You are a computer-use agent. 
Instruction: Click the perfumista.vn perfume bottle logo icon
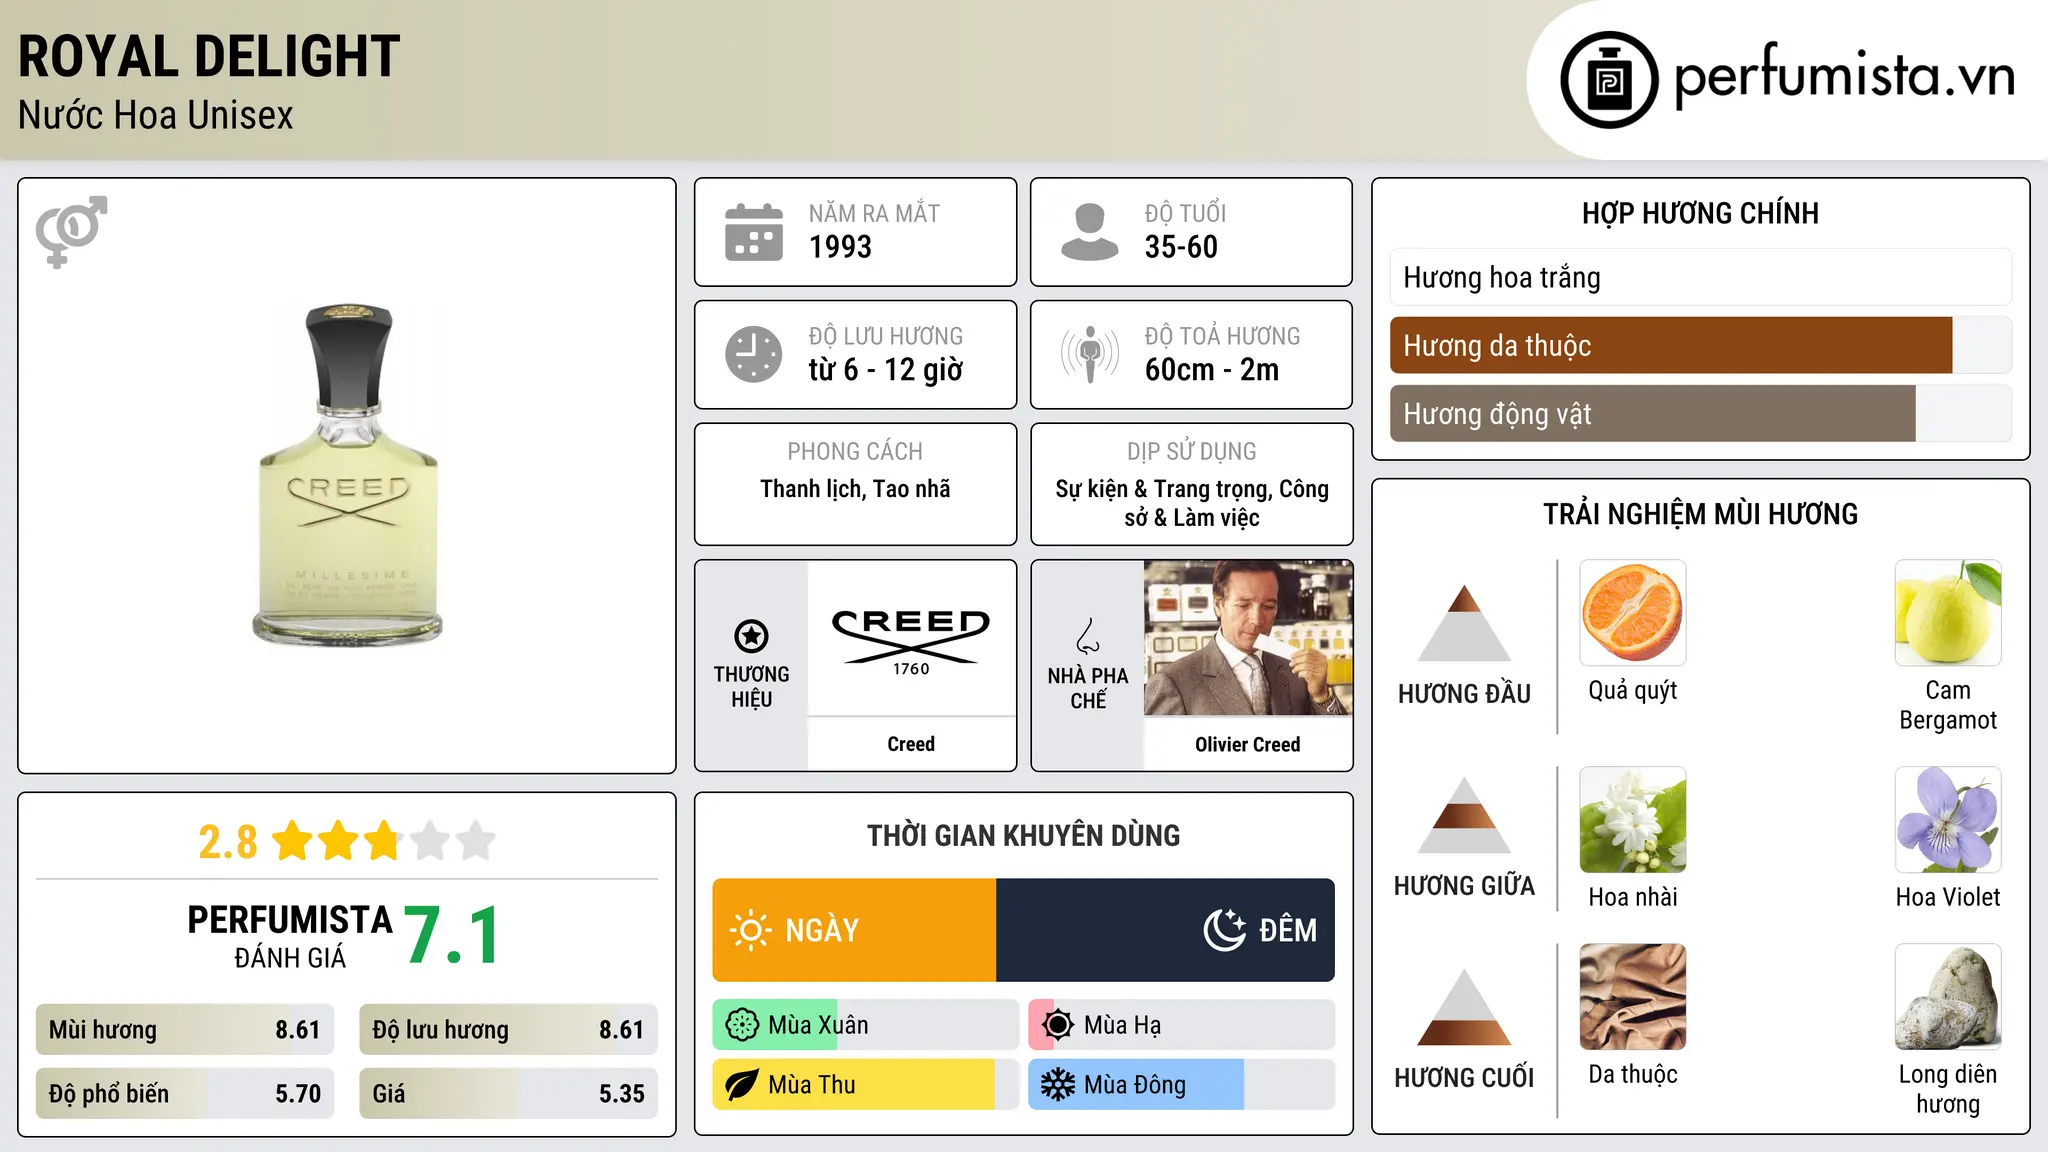click(1609, 80)
